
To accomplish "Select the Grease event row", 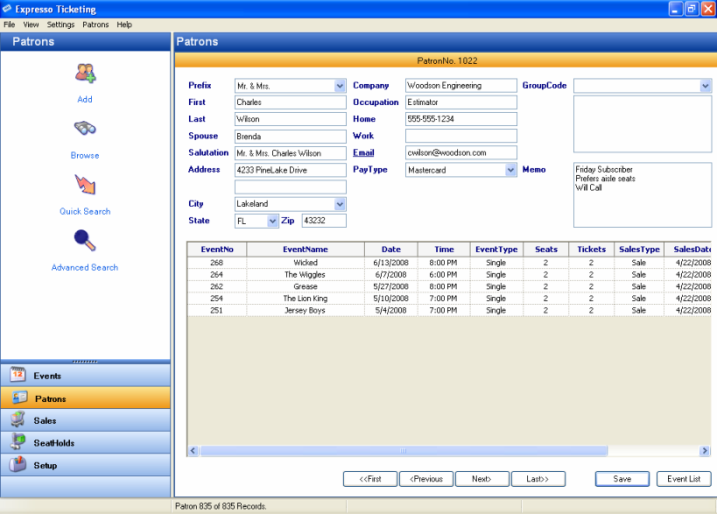I will click(x=449, y=286).
